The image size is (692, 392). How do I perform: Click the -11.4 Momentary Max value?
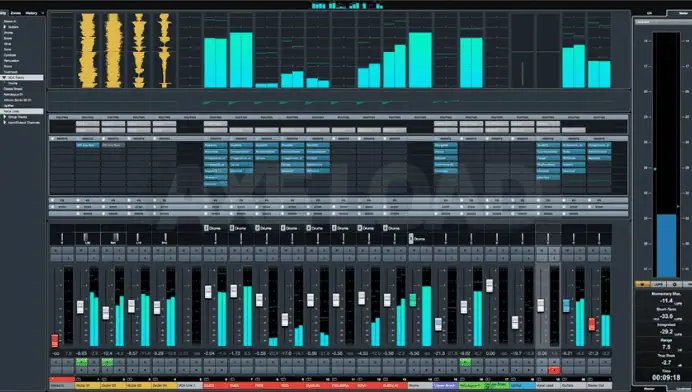click(x=666, y=301)
